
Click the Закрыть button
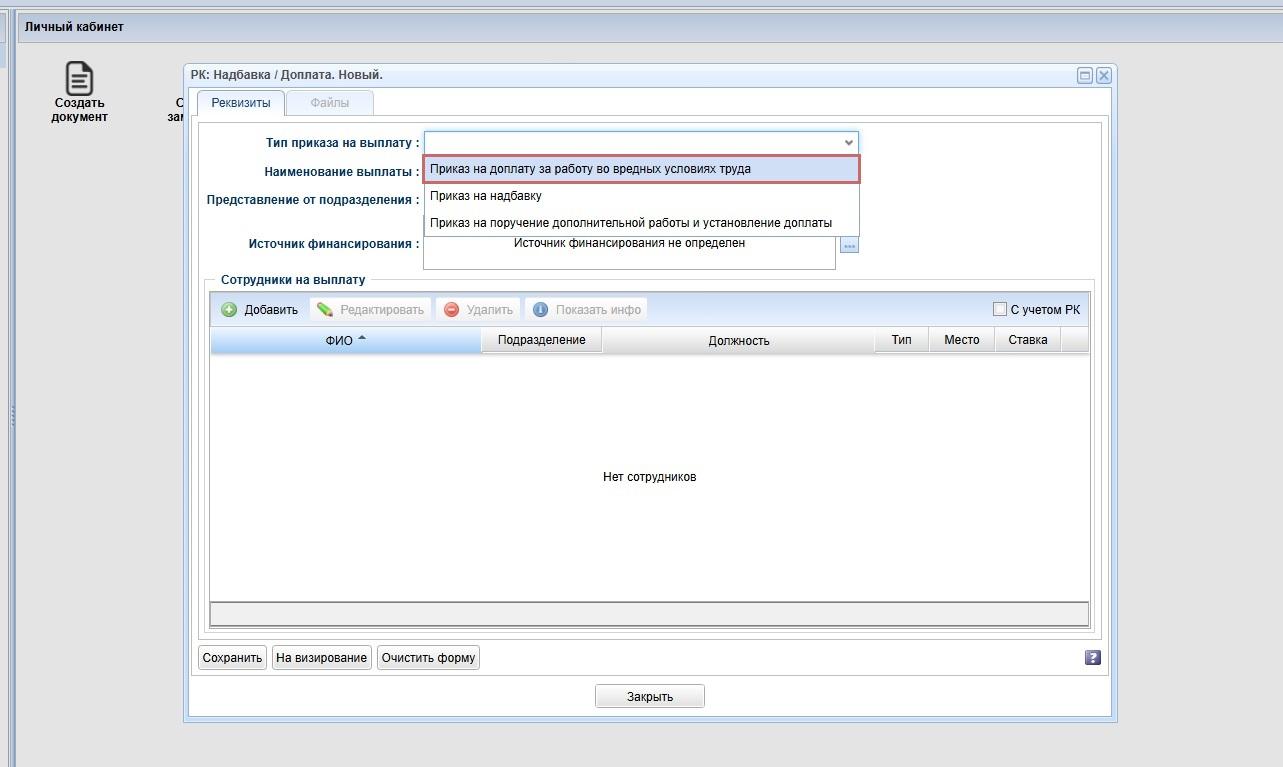pos(650,696)
